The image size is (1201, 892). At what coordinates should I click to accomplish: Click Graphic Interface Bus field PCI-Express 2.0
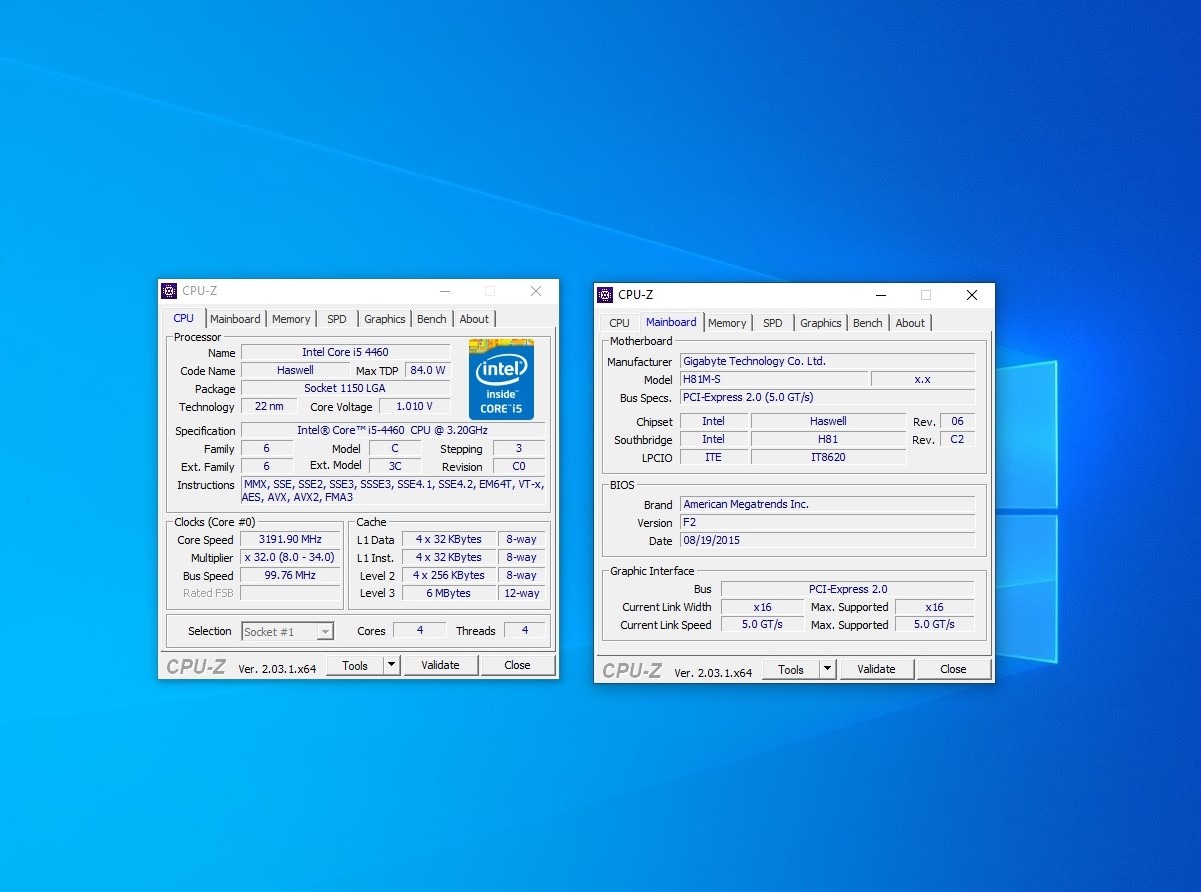848,589
